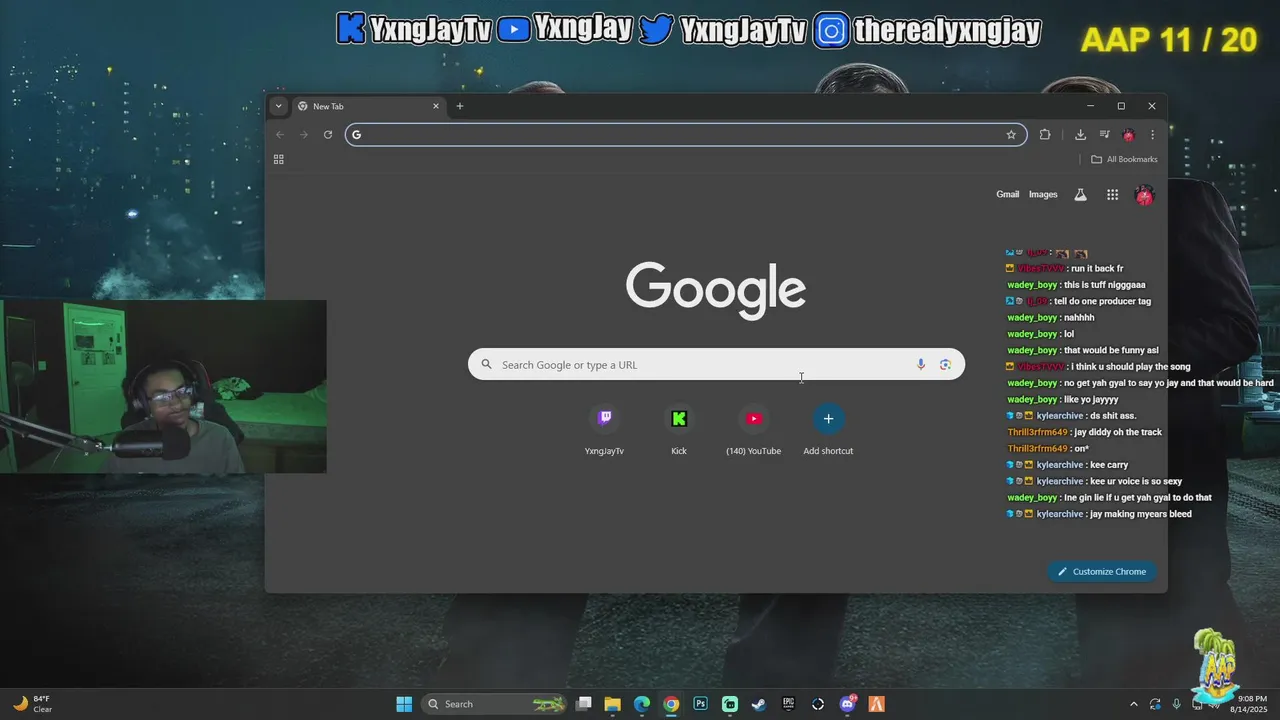Close the New Tab tab
This screenshot has width=1280, height=720.
click(x=435, y=106)
